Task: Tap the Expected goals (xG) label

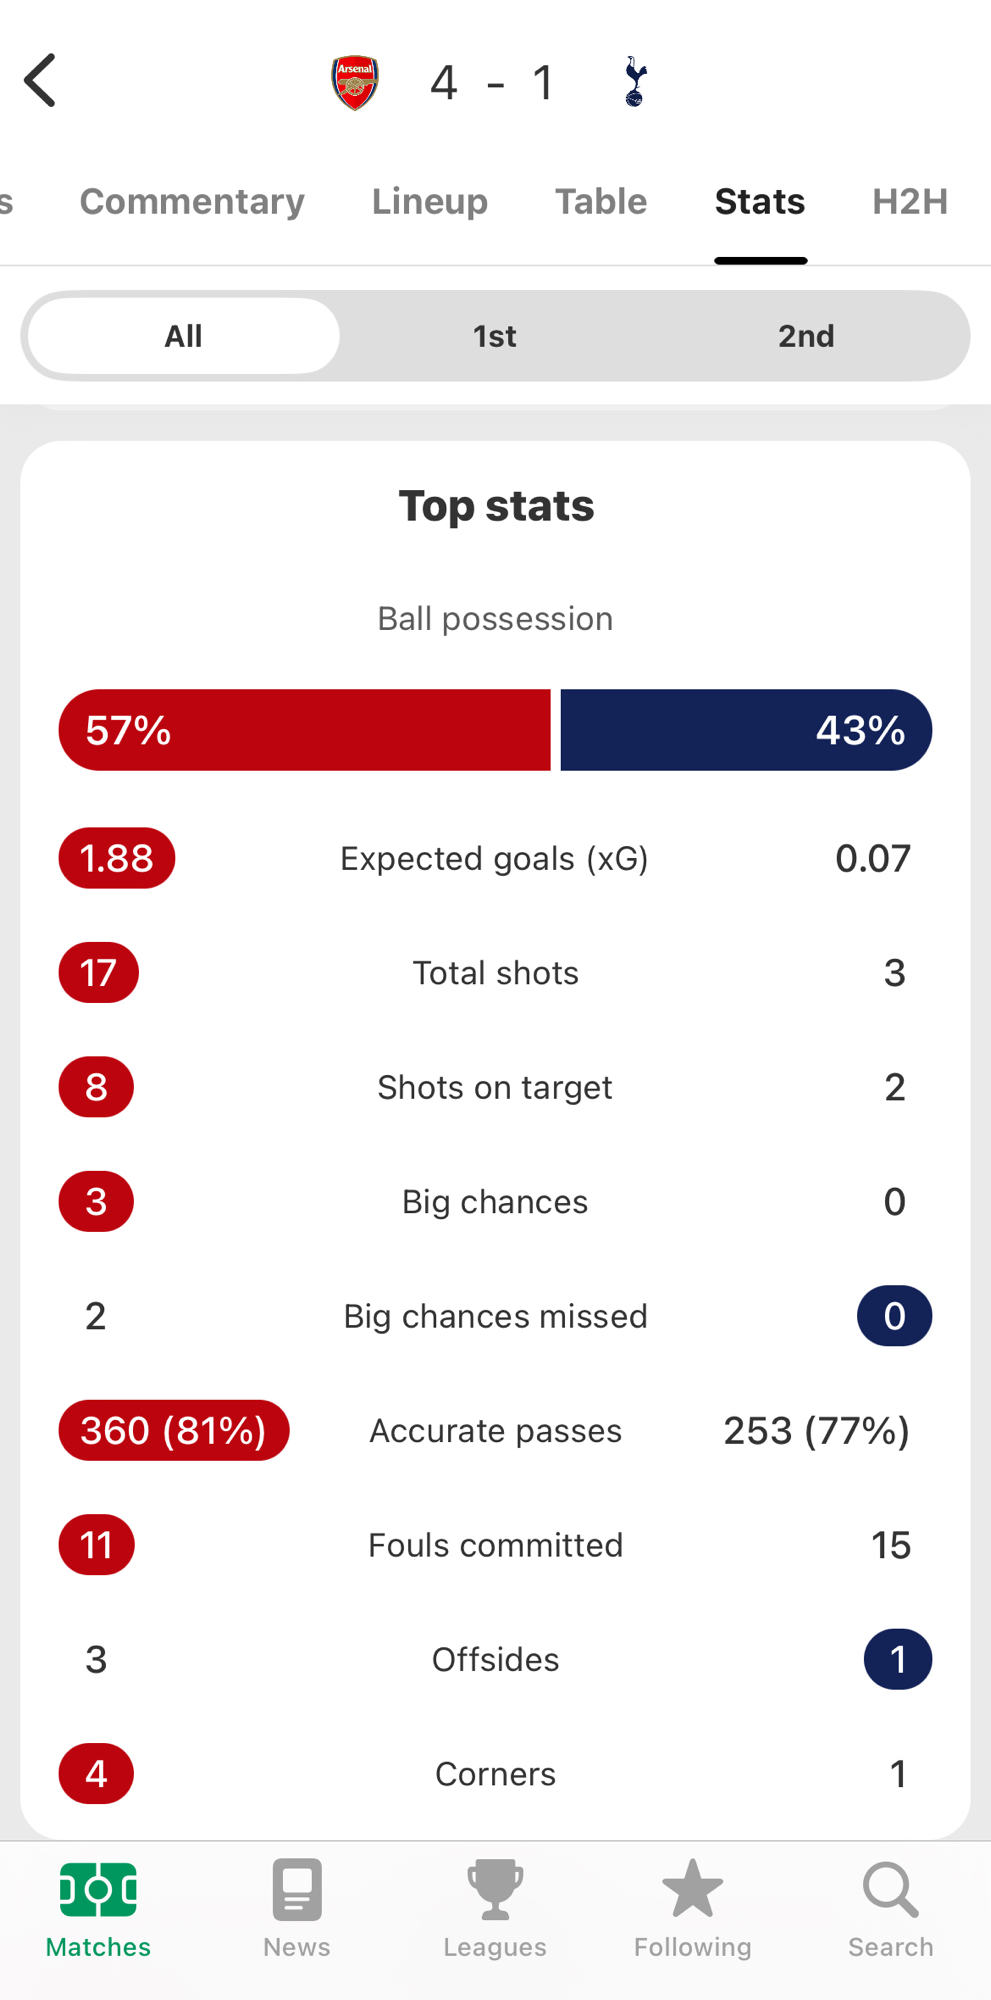Action: [495, 859]
